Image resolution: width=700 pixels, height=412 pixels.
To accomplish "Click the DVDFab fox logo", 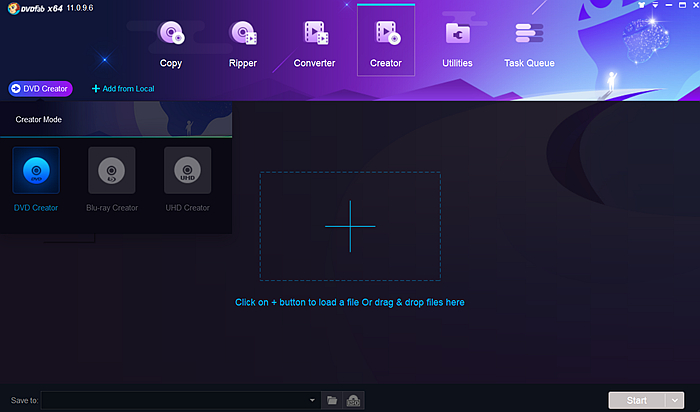I will (14, 8).
